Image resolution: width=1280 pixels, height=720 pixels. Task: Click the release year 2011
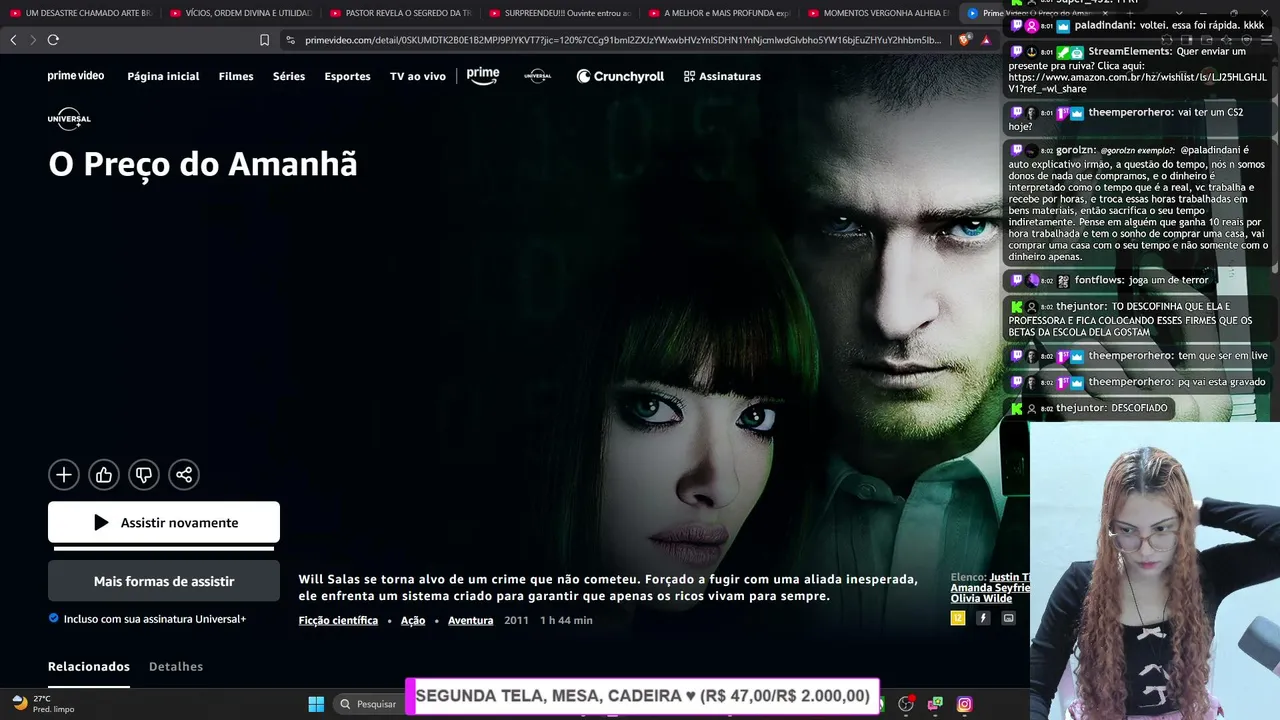[516, 620]
